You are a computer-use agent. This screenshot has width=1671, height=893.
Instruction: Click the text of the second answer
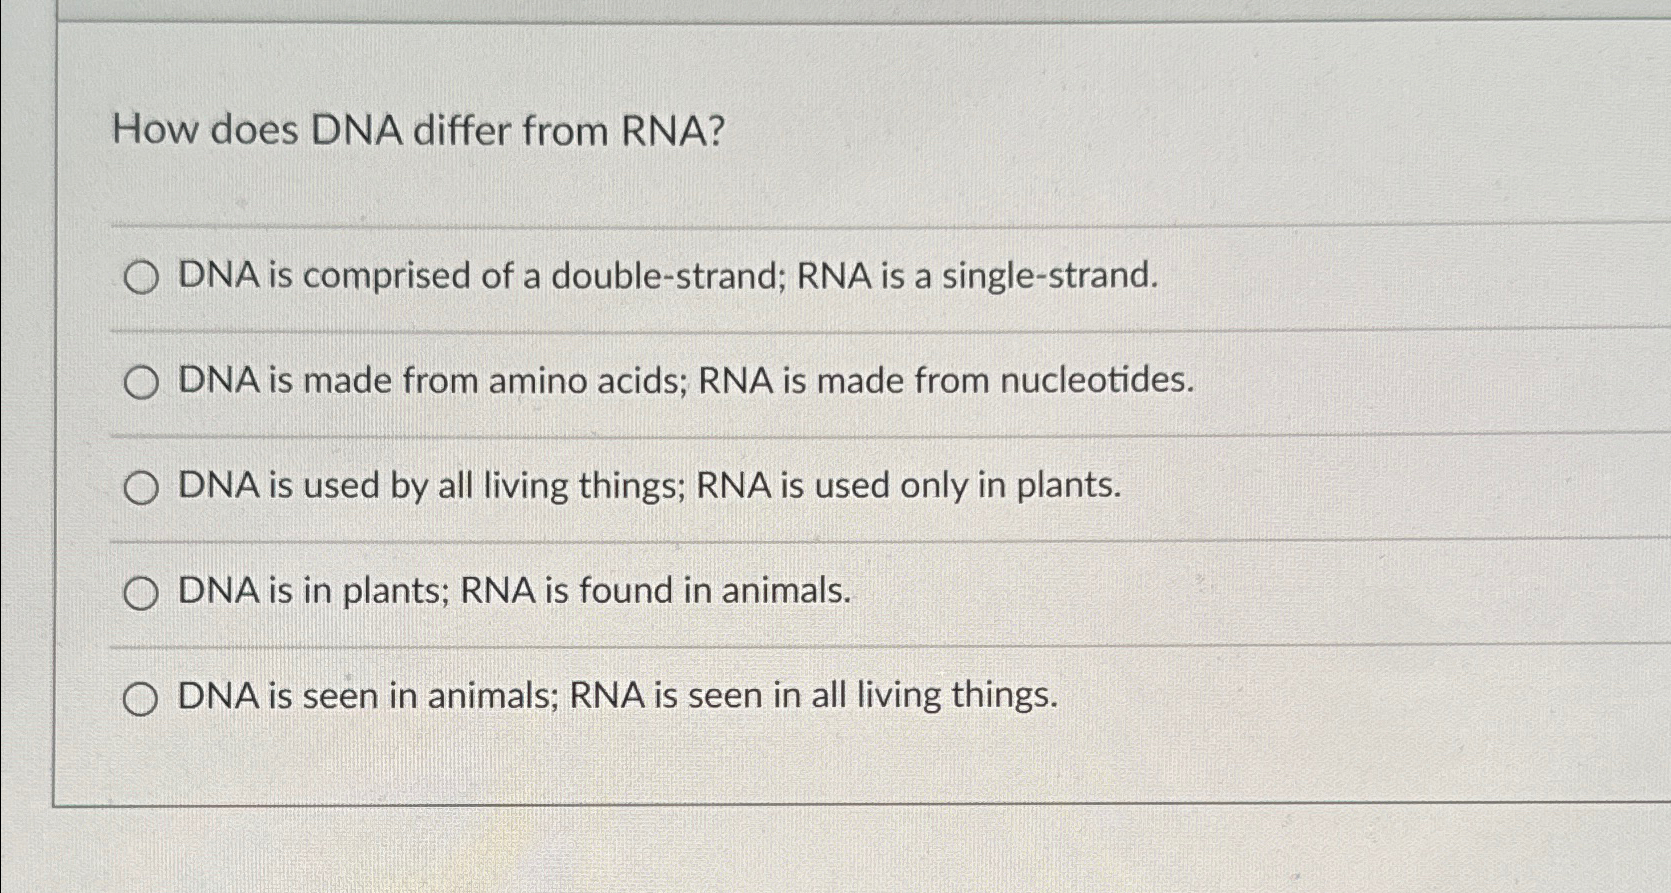click(x=684, y=382)
